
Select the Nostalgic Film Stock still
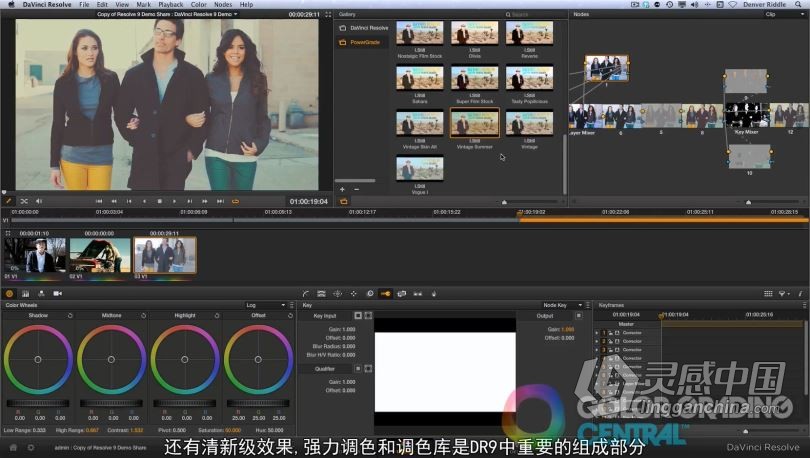(419, 33)
